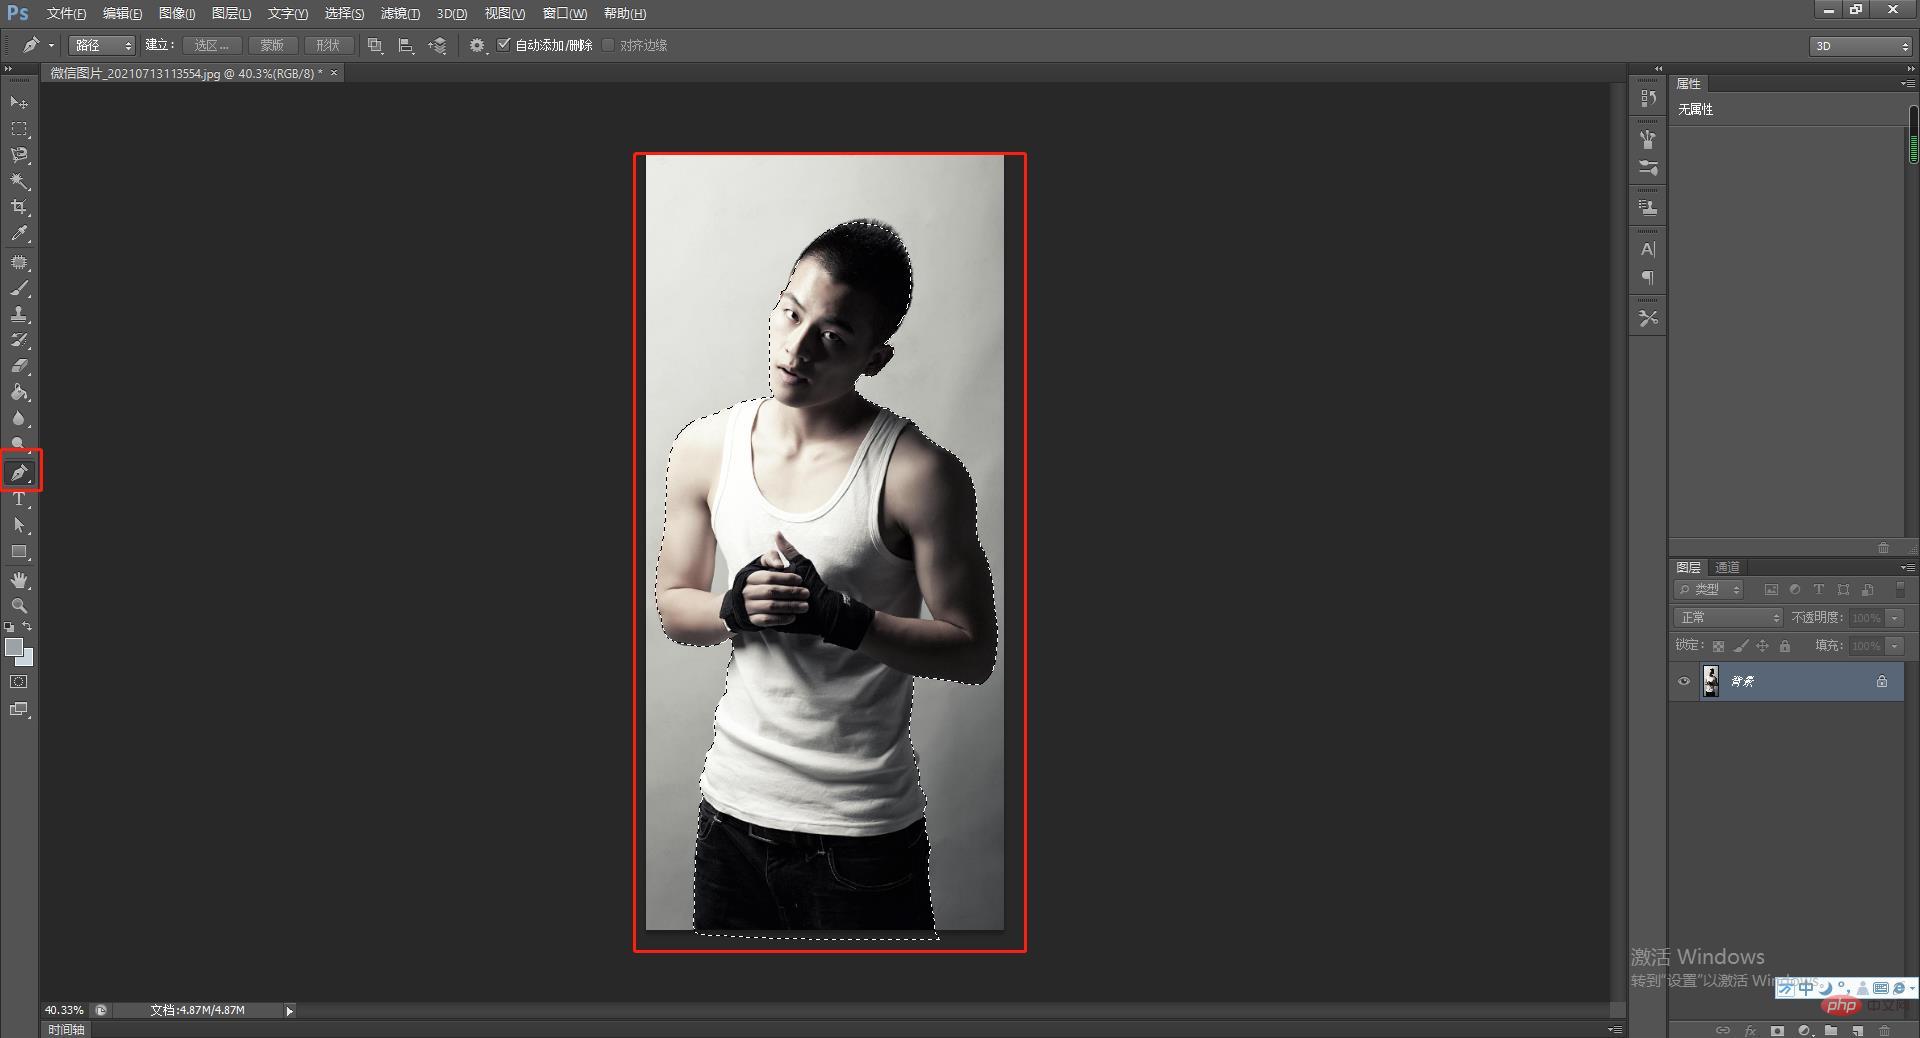Select the Hand tool

tap(19, 581)
